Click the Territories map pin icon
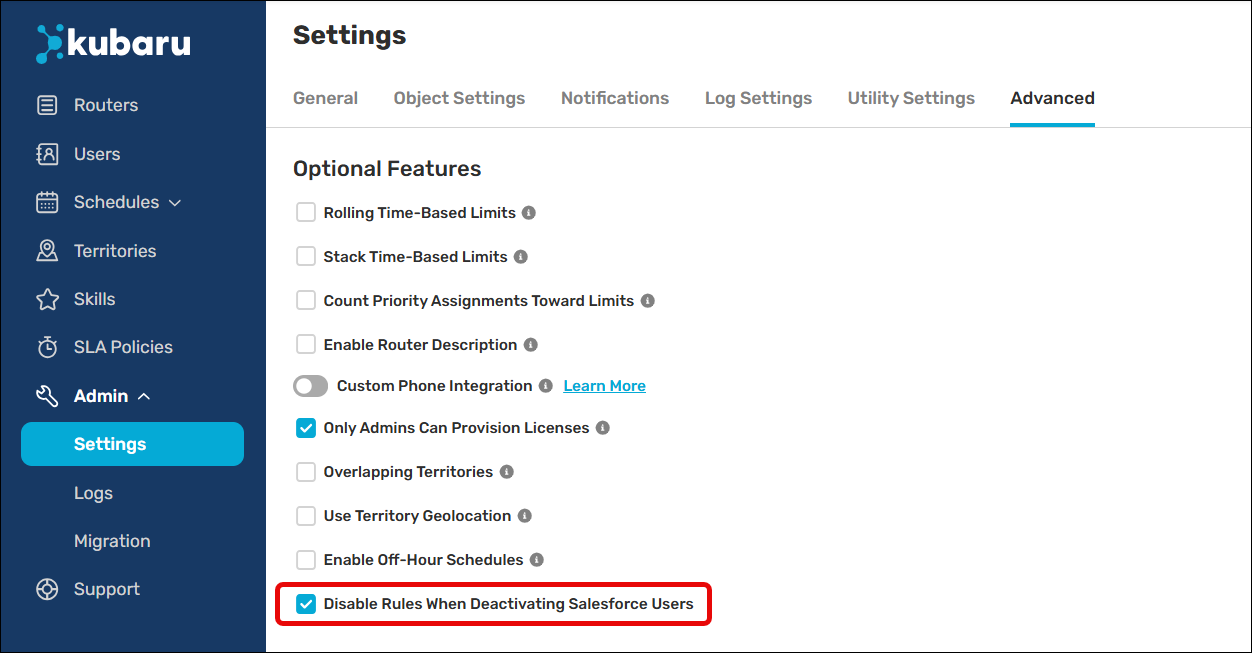Viewport: 1252px width, 653px height. click(47, 251)
